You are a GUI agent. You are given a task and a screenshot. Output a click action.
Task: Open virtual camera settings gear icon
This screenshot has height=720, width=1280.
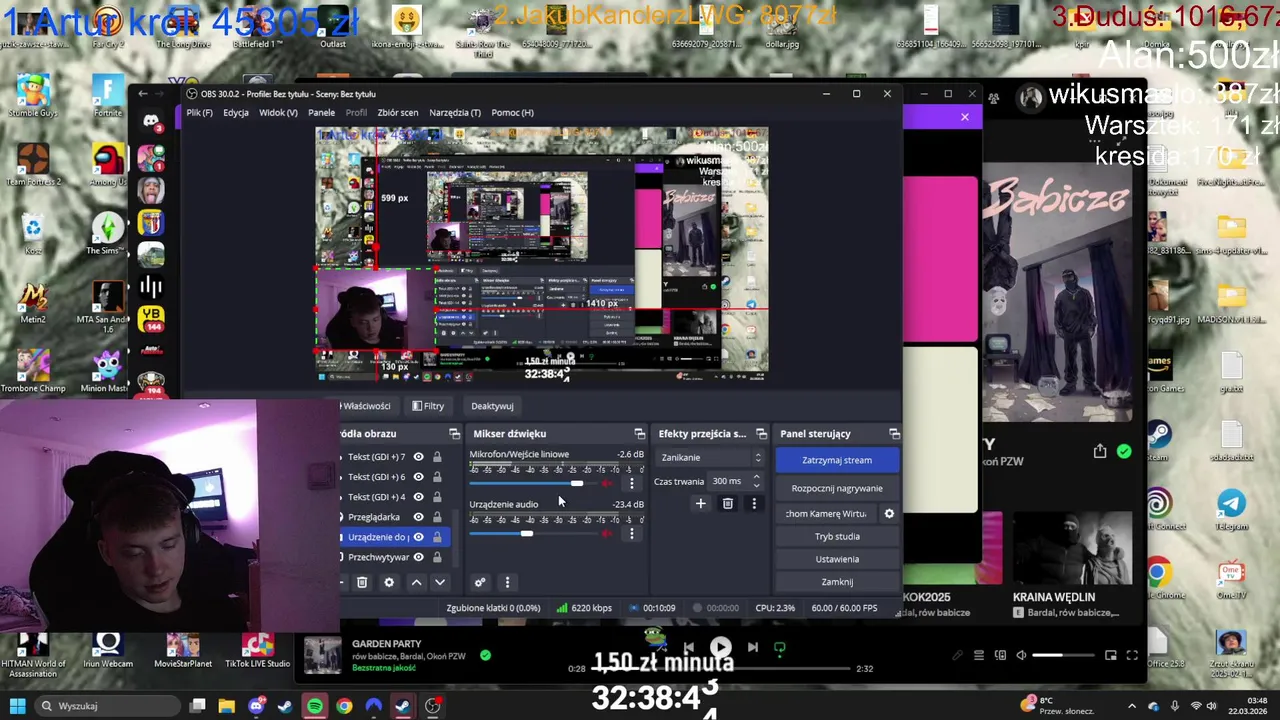point(889,513)
